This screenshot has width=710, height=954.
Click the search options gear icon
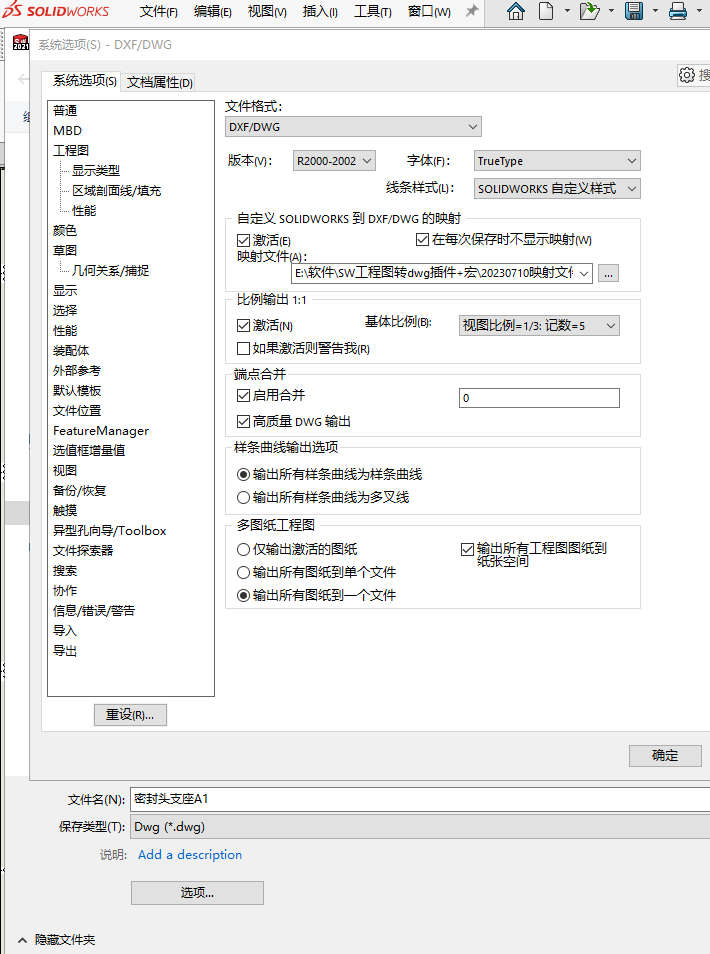point(686,75)
